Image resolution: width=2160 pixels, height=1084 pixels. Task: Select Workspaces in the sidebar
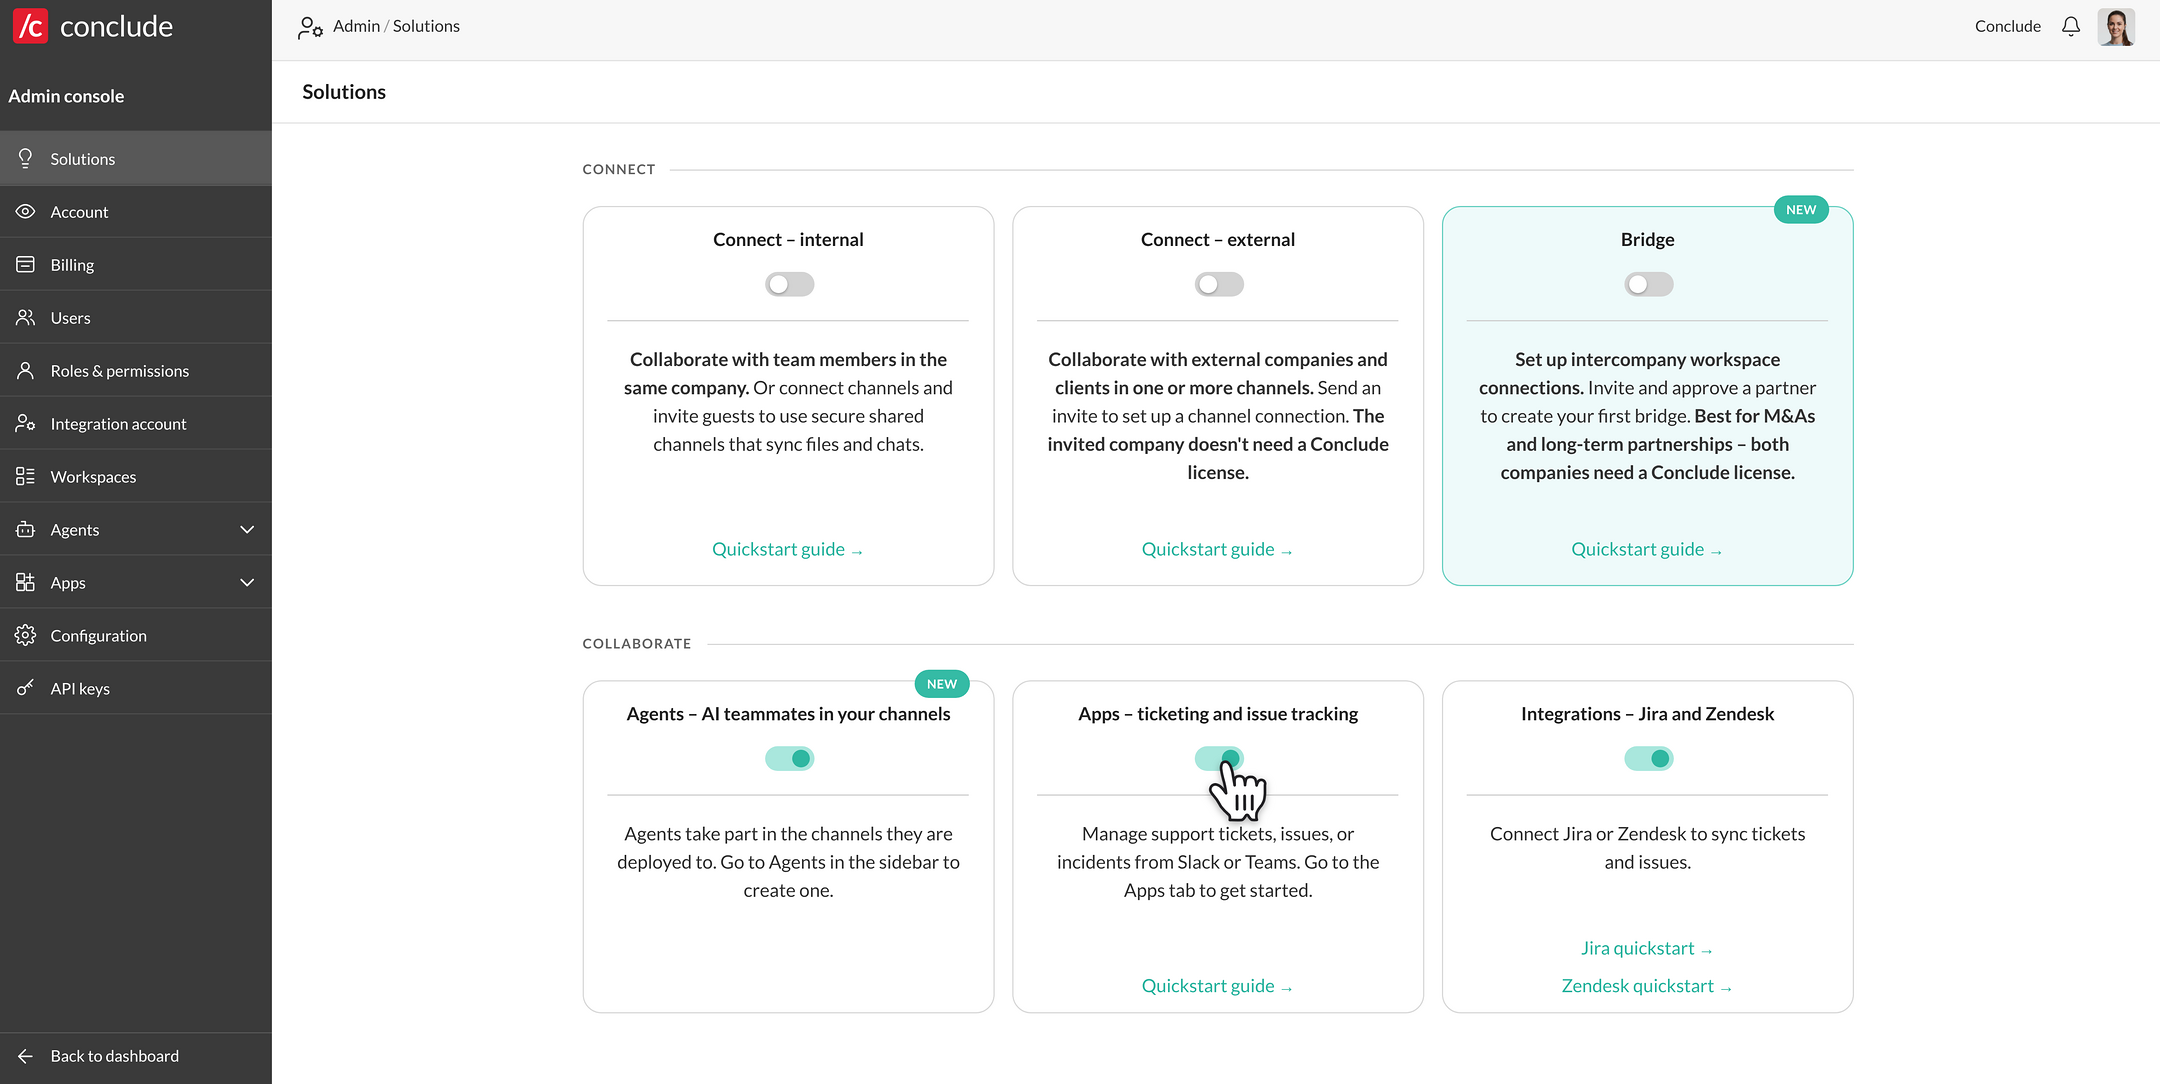point(136,476)
